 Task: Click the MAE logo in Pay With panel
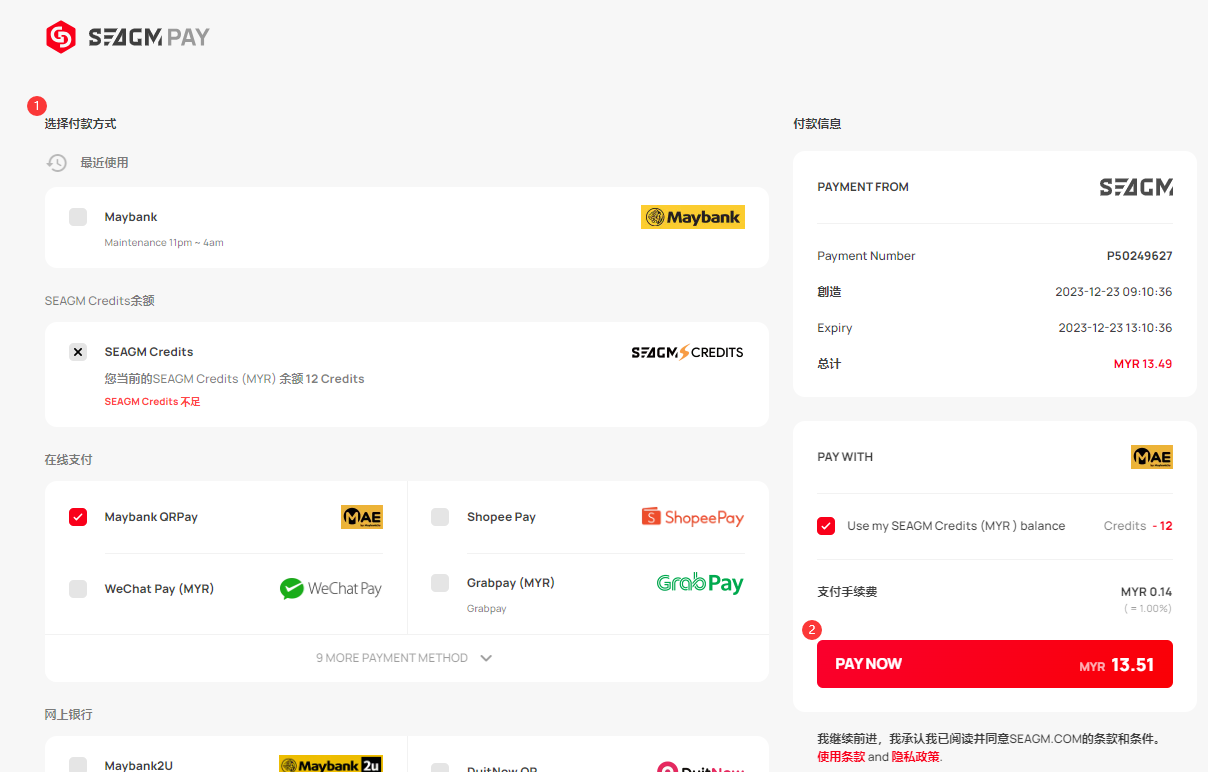[x=1152, y=457]
